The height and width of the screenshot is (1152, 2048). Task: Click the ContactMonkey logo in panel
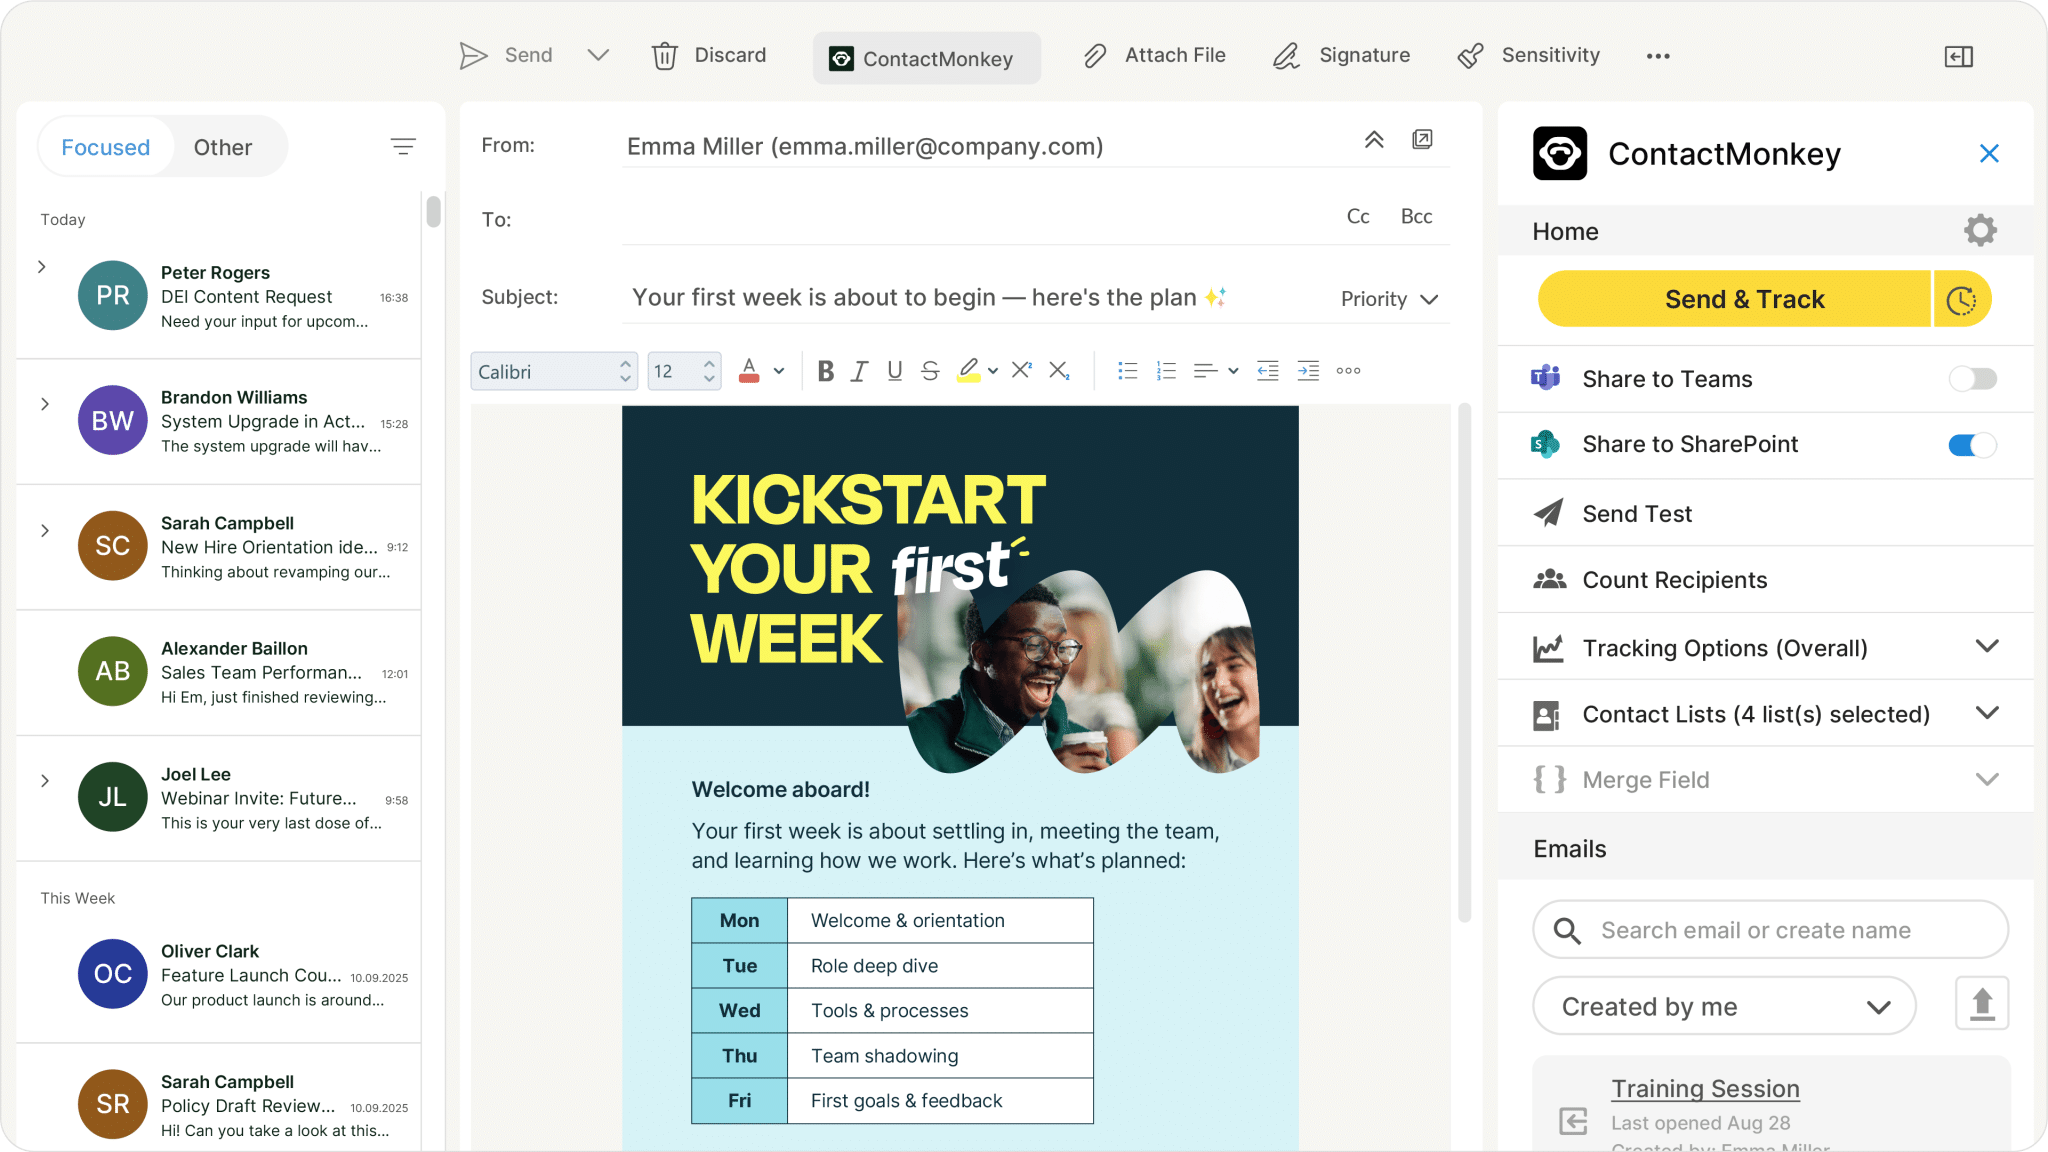1560,153
